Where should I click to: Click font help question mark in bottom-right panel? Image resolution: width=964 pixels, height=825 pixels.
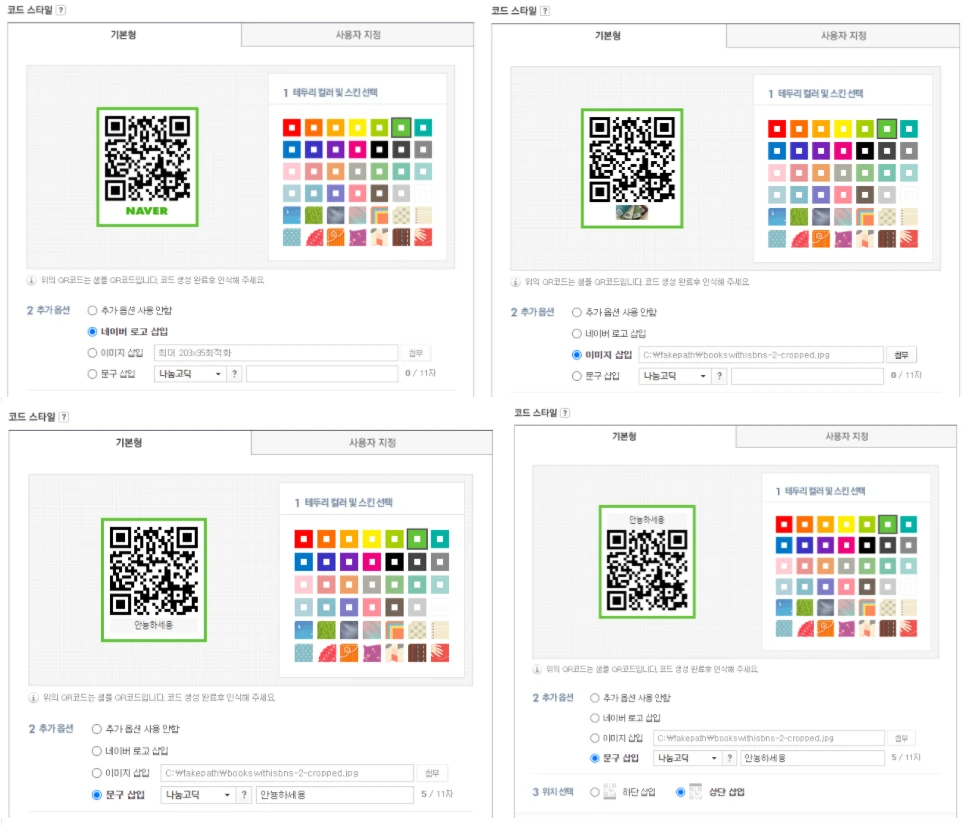(x=729, y=757)
